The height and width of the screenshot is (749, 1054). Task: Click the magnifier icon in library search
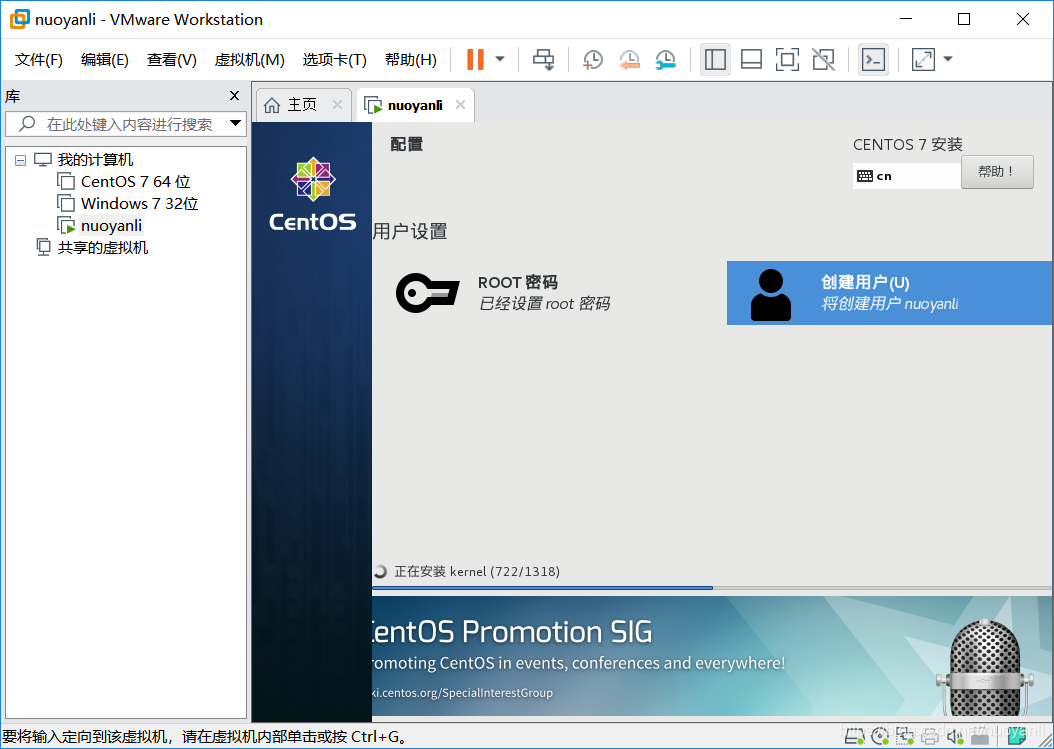tap(27, 124)
